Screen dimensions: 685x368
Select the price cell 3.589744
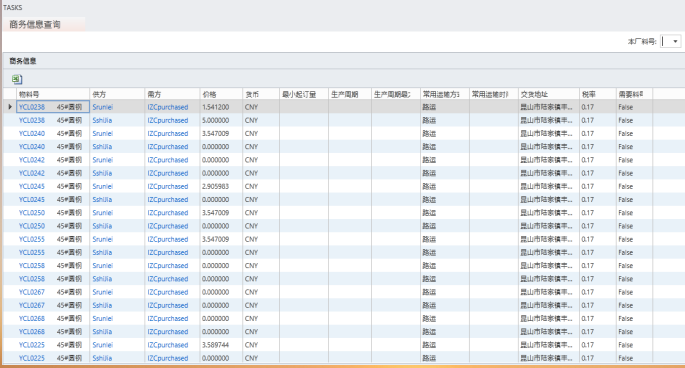pos(215,345)
